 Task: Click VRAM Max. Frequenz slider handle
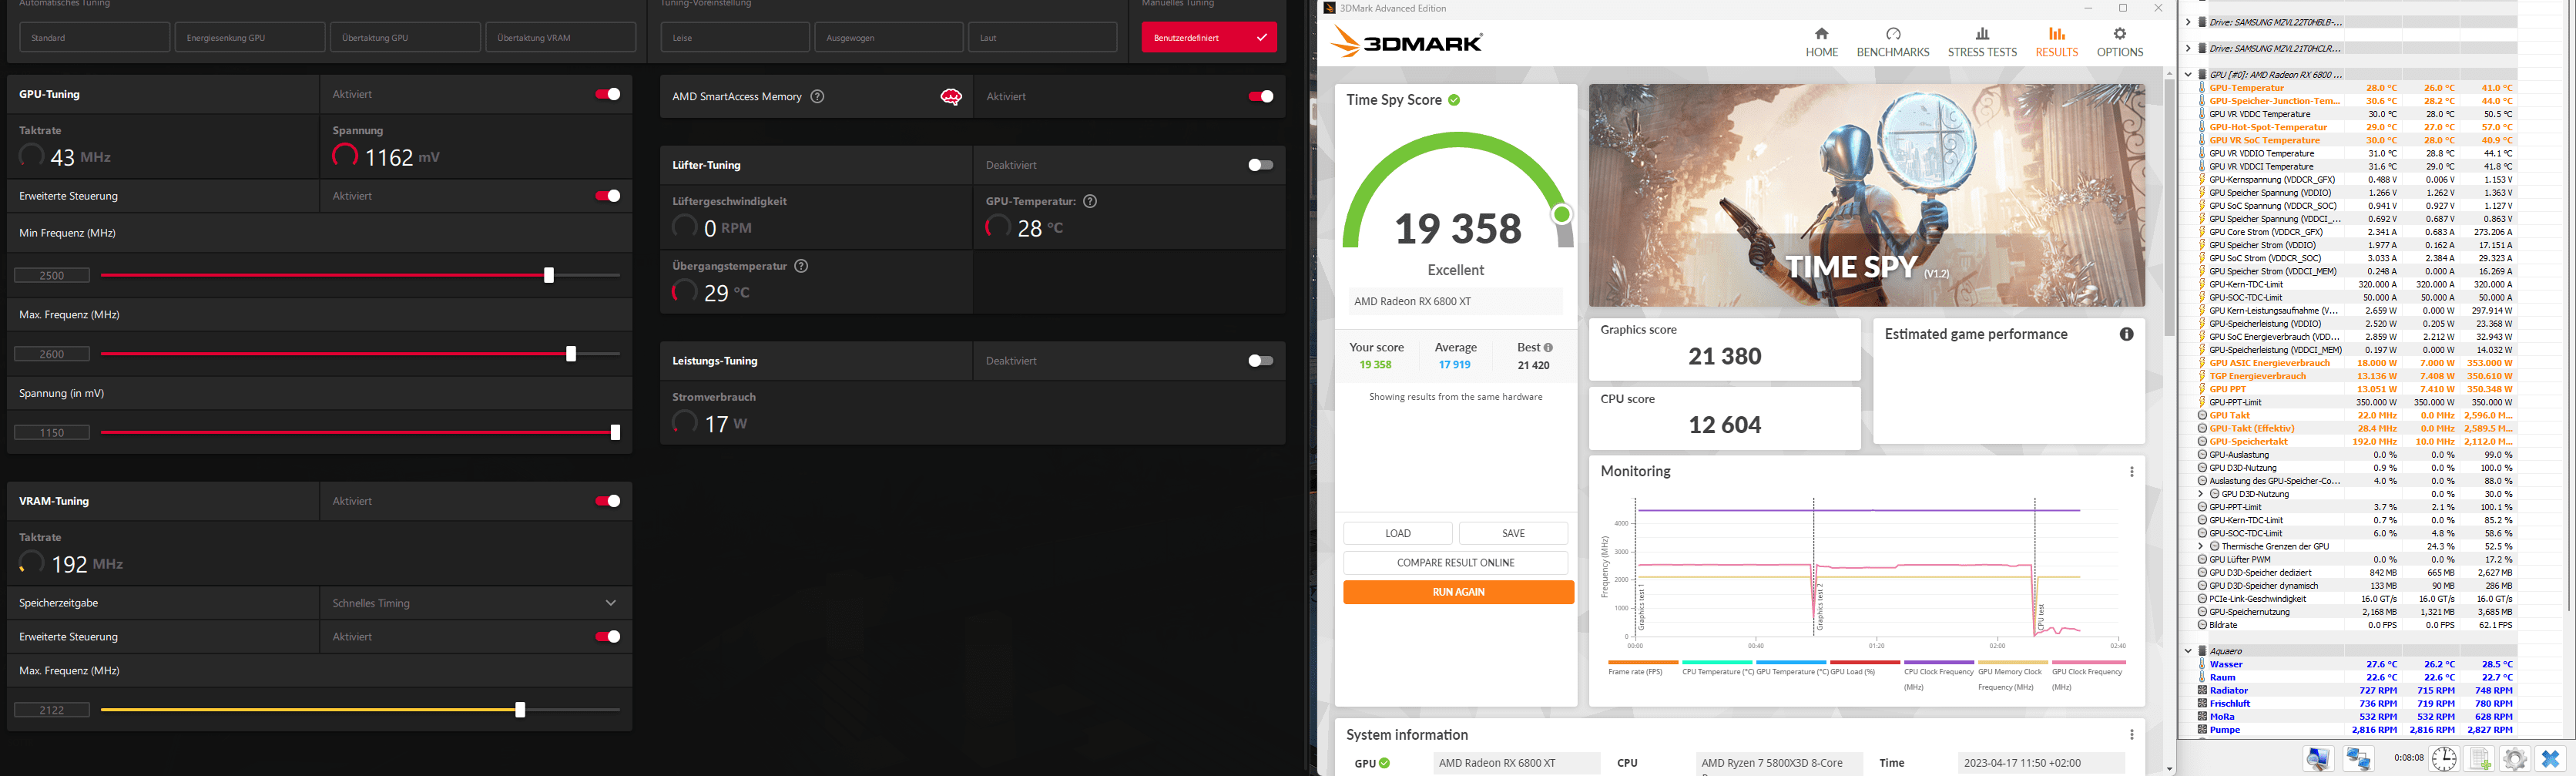(x=520, y=710)
